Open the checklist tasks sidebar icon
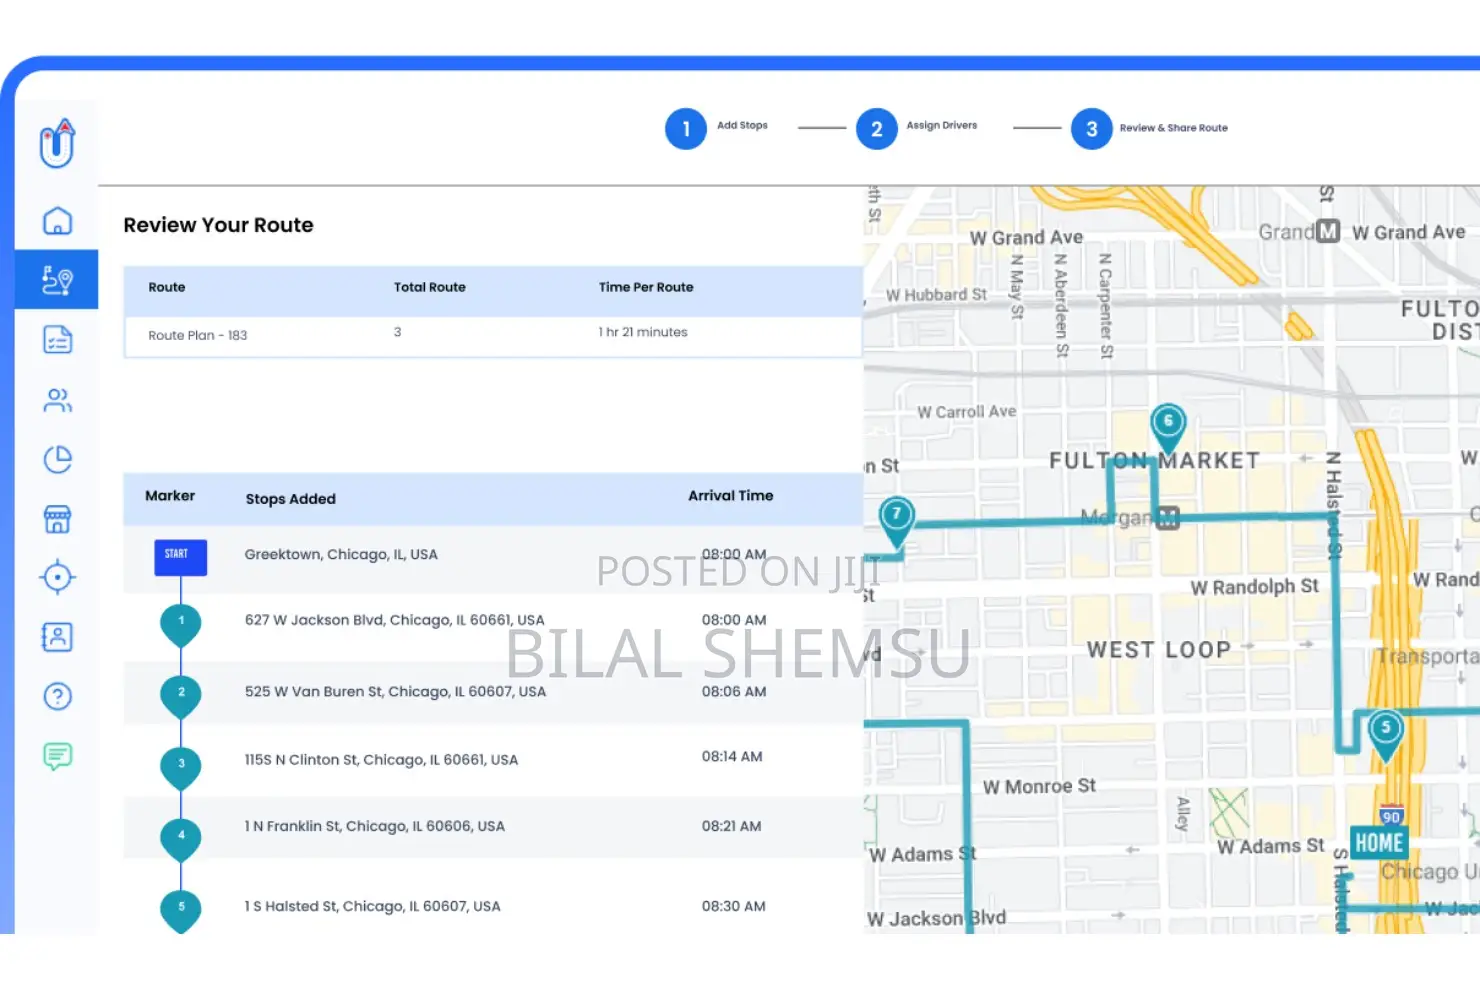The height and width of the screenshot is (987, 1480). 57,340
